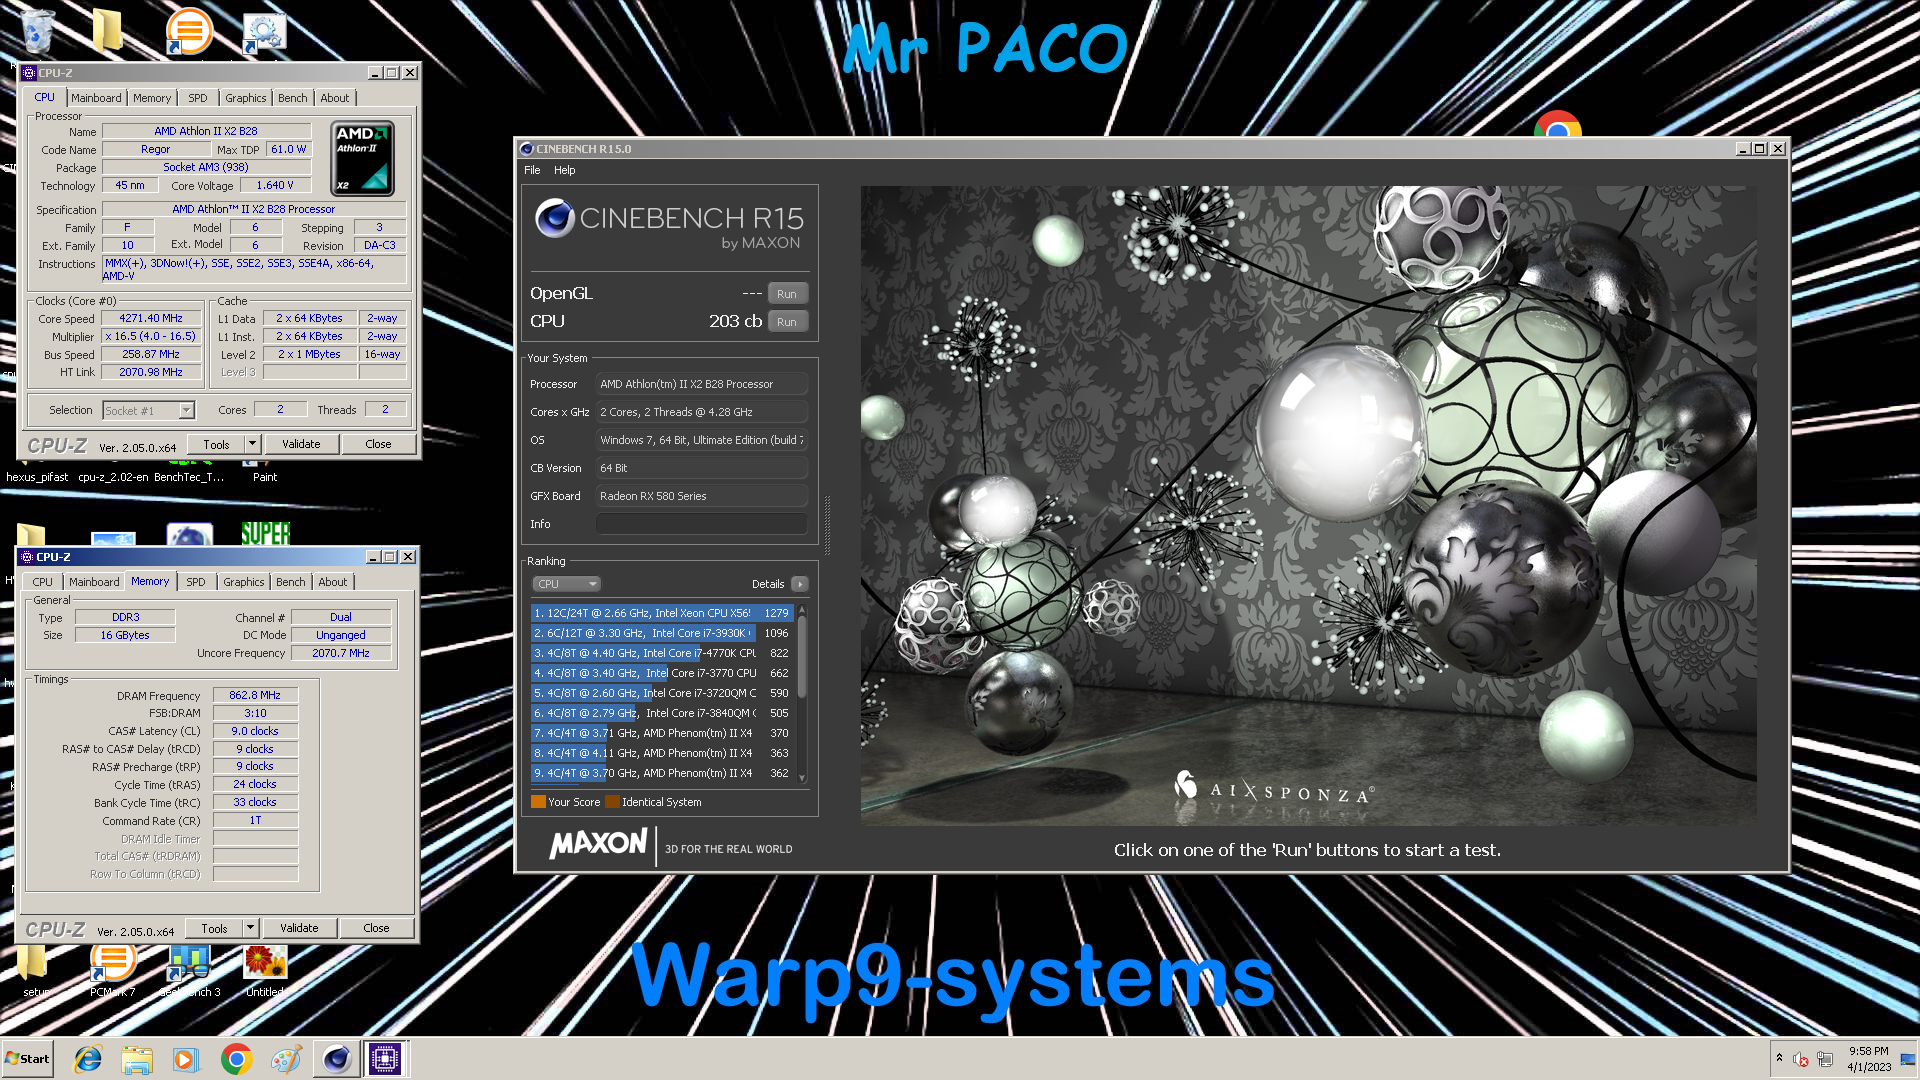Open the Bench tab in bottom CPU-Z window
The height and width of the screenshot is (1080, 1920).
click(291, 582)
